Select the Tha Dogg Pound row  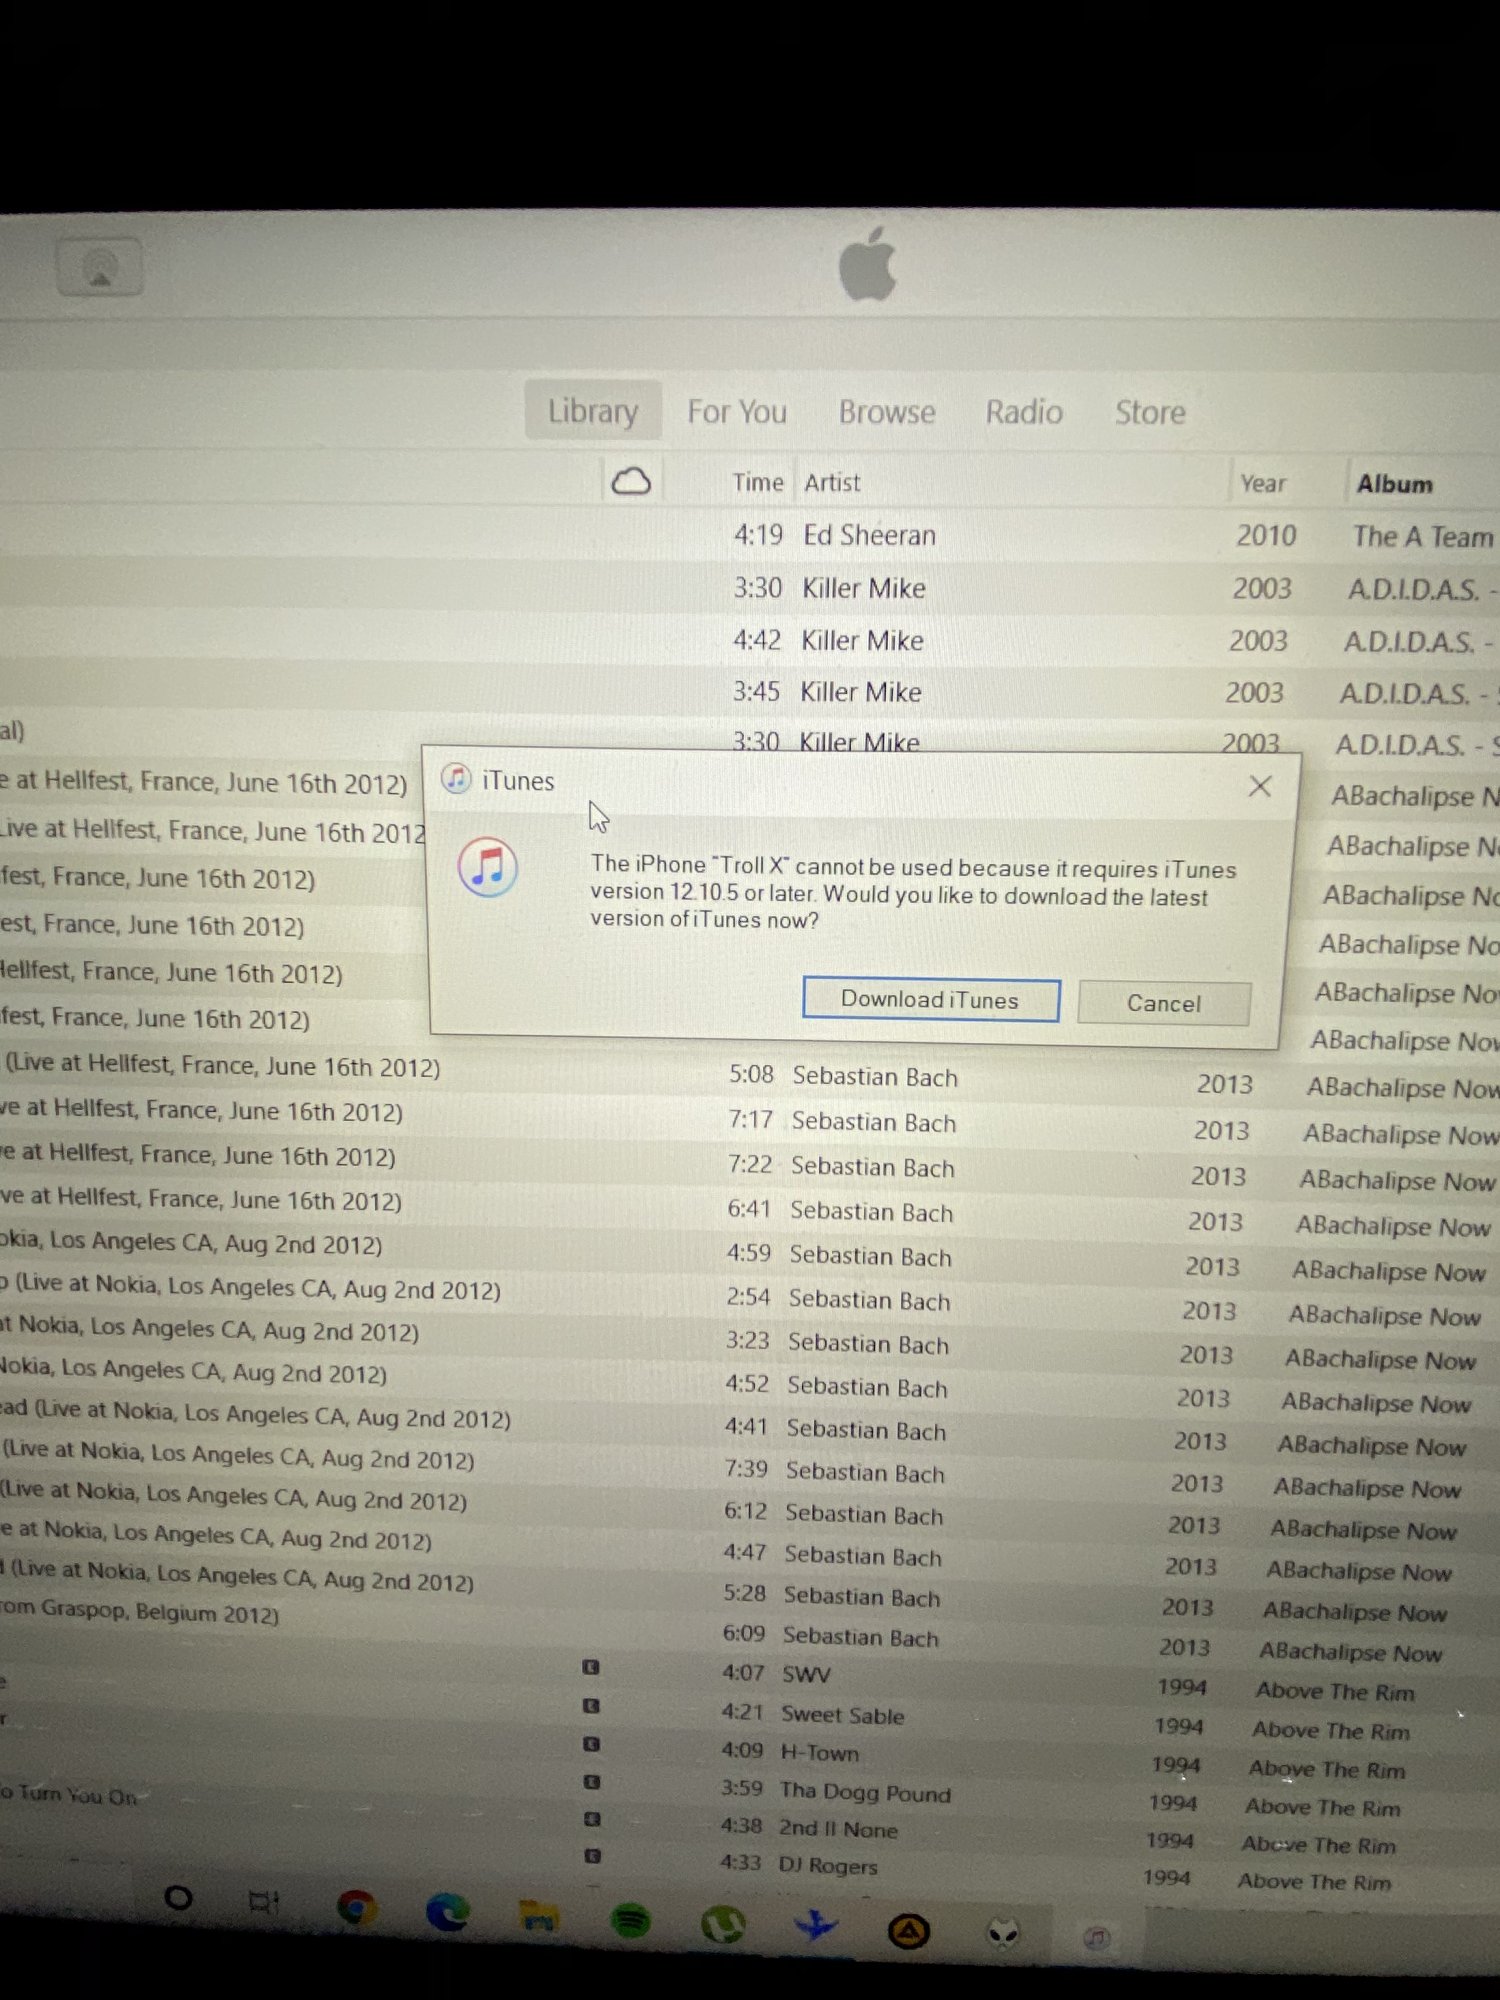(x=750, y=1791)
